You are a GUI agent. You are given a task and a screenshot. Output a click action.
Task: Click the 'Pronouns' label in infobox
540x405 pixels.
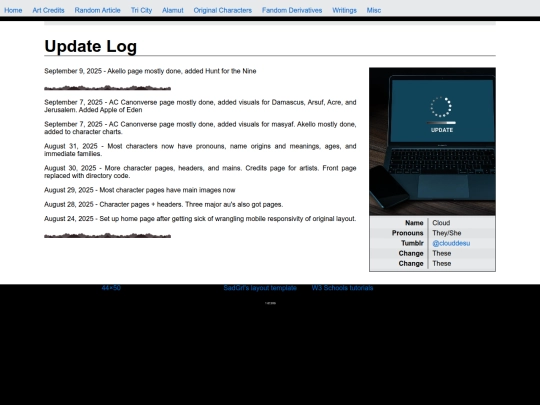pos(407,233)
